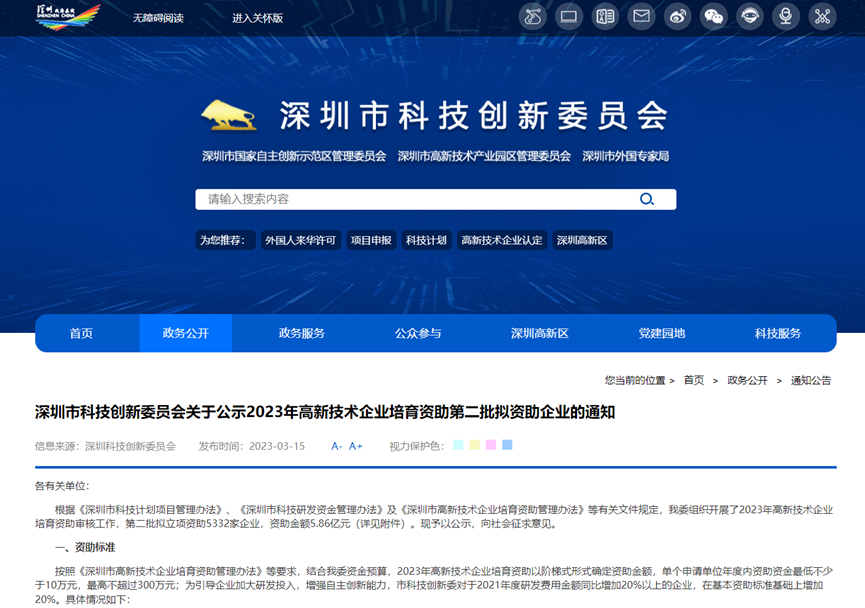
Task: Click the laptop computer icon
Action: pyautogui.click(x=569, y=16)
